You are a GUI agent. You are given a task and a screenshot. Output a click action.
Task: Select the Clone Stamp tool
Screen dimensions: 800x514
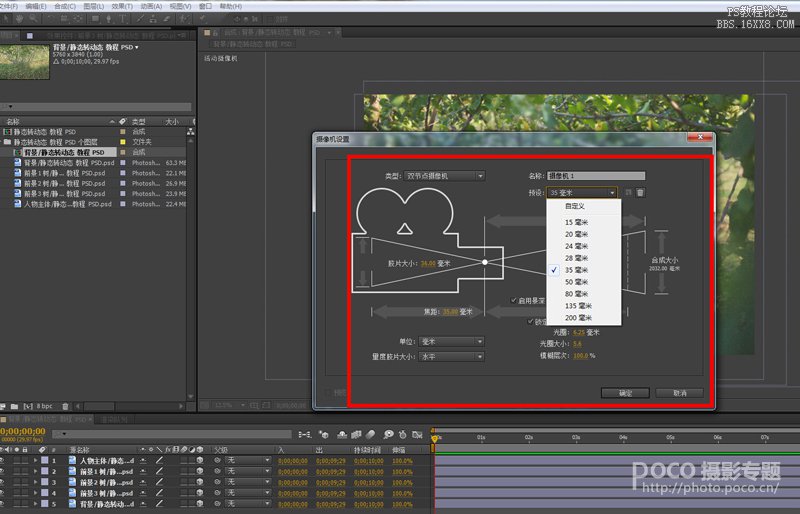[153, 19]
